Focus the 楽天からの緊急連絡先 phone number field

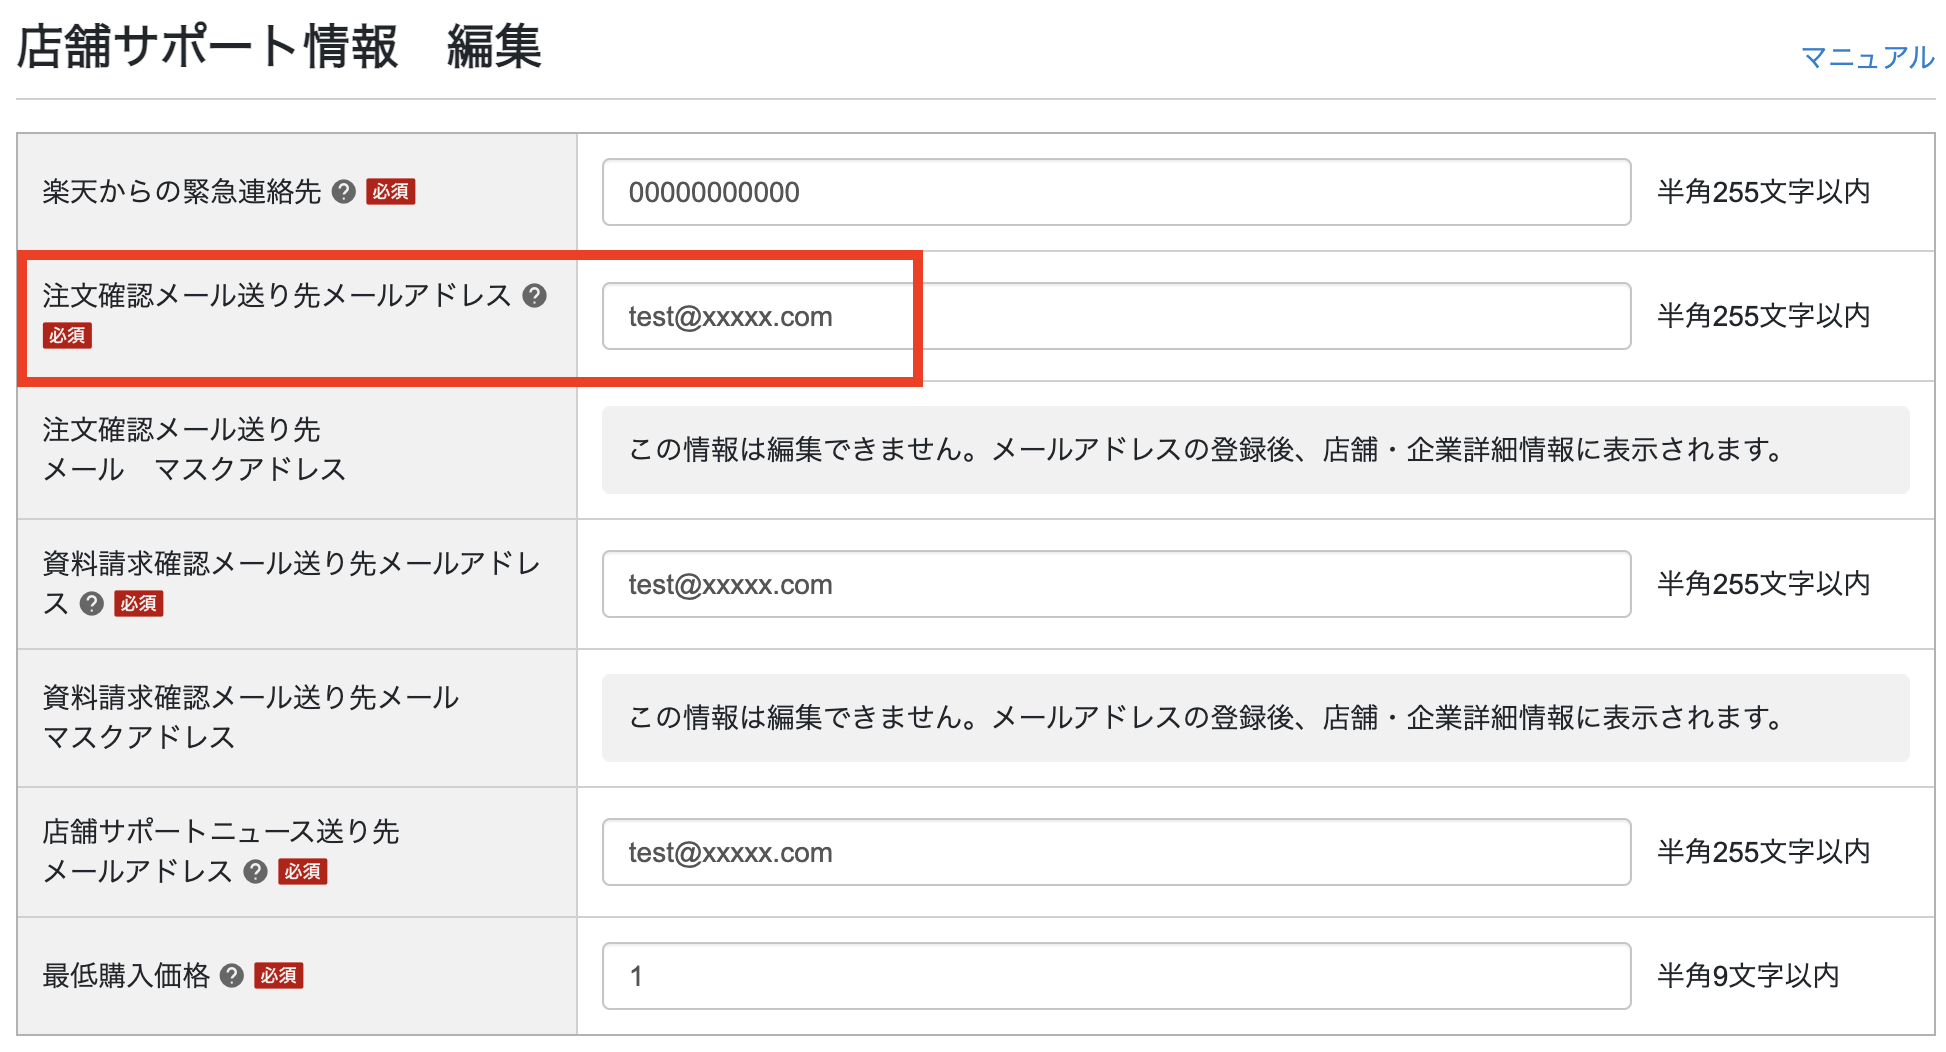coord(1115,192)
